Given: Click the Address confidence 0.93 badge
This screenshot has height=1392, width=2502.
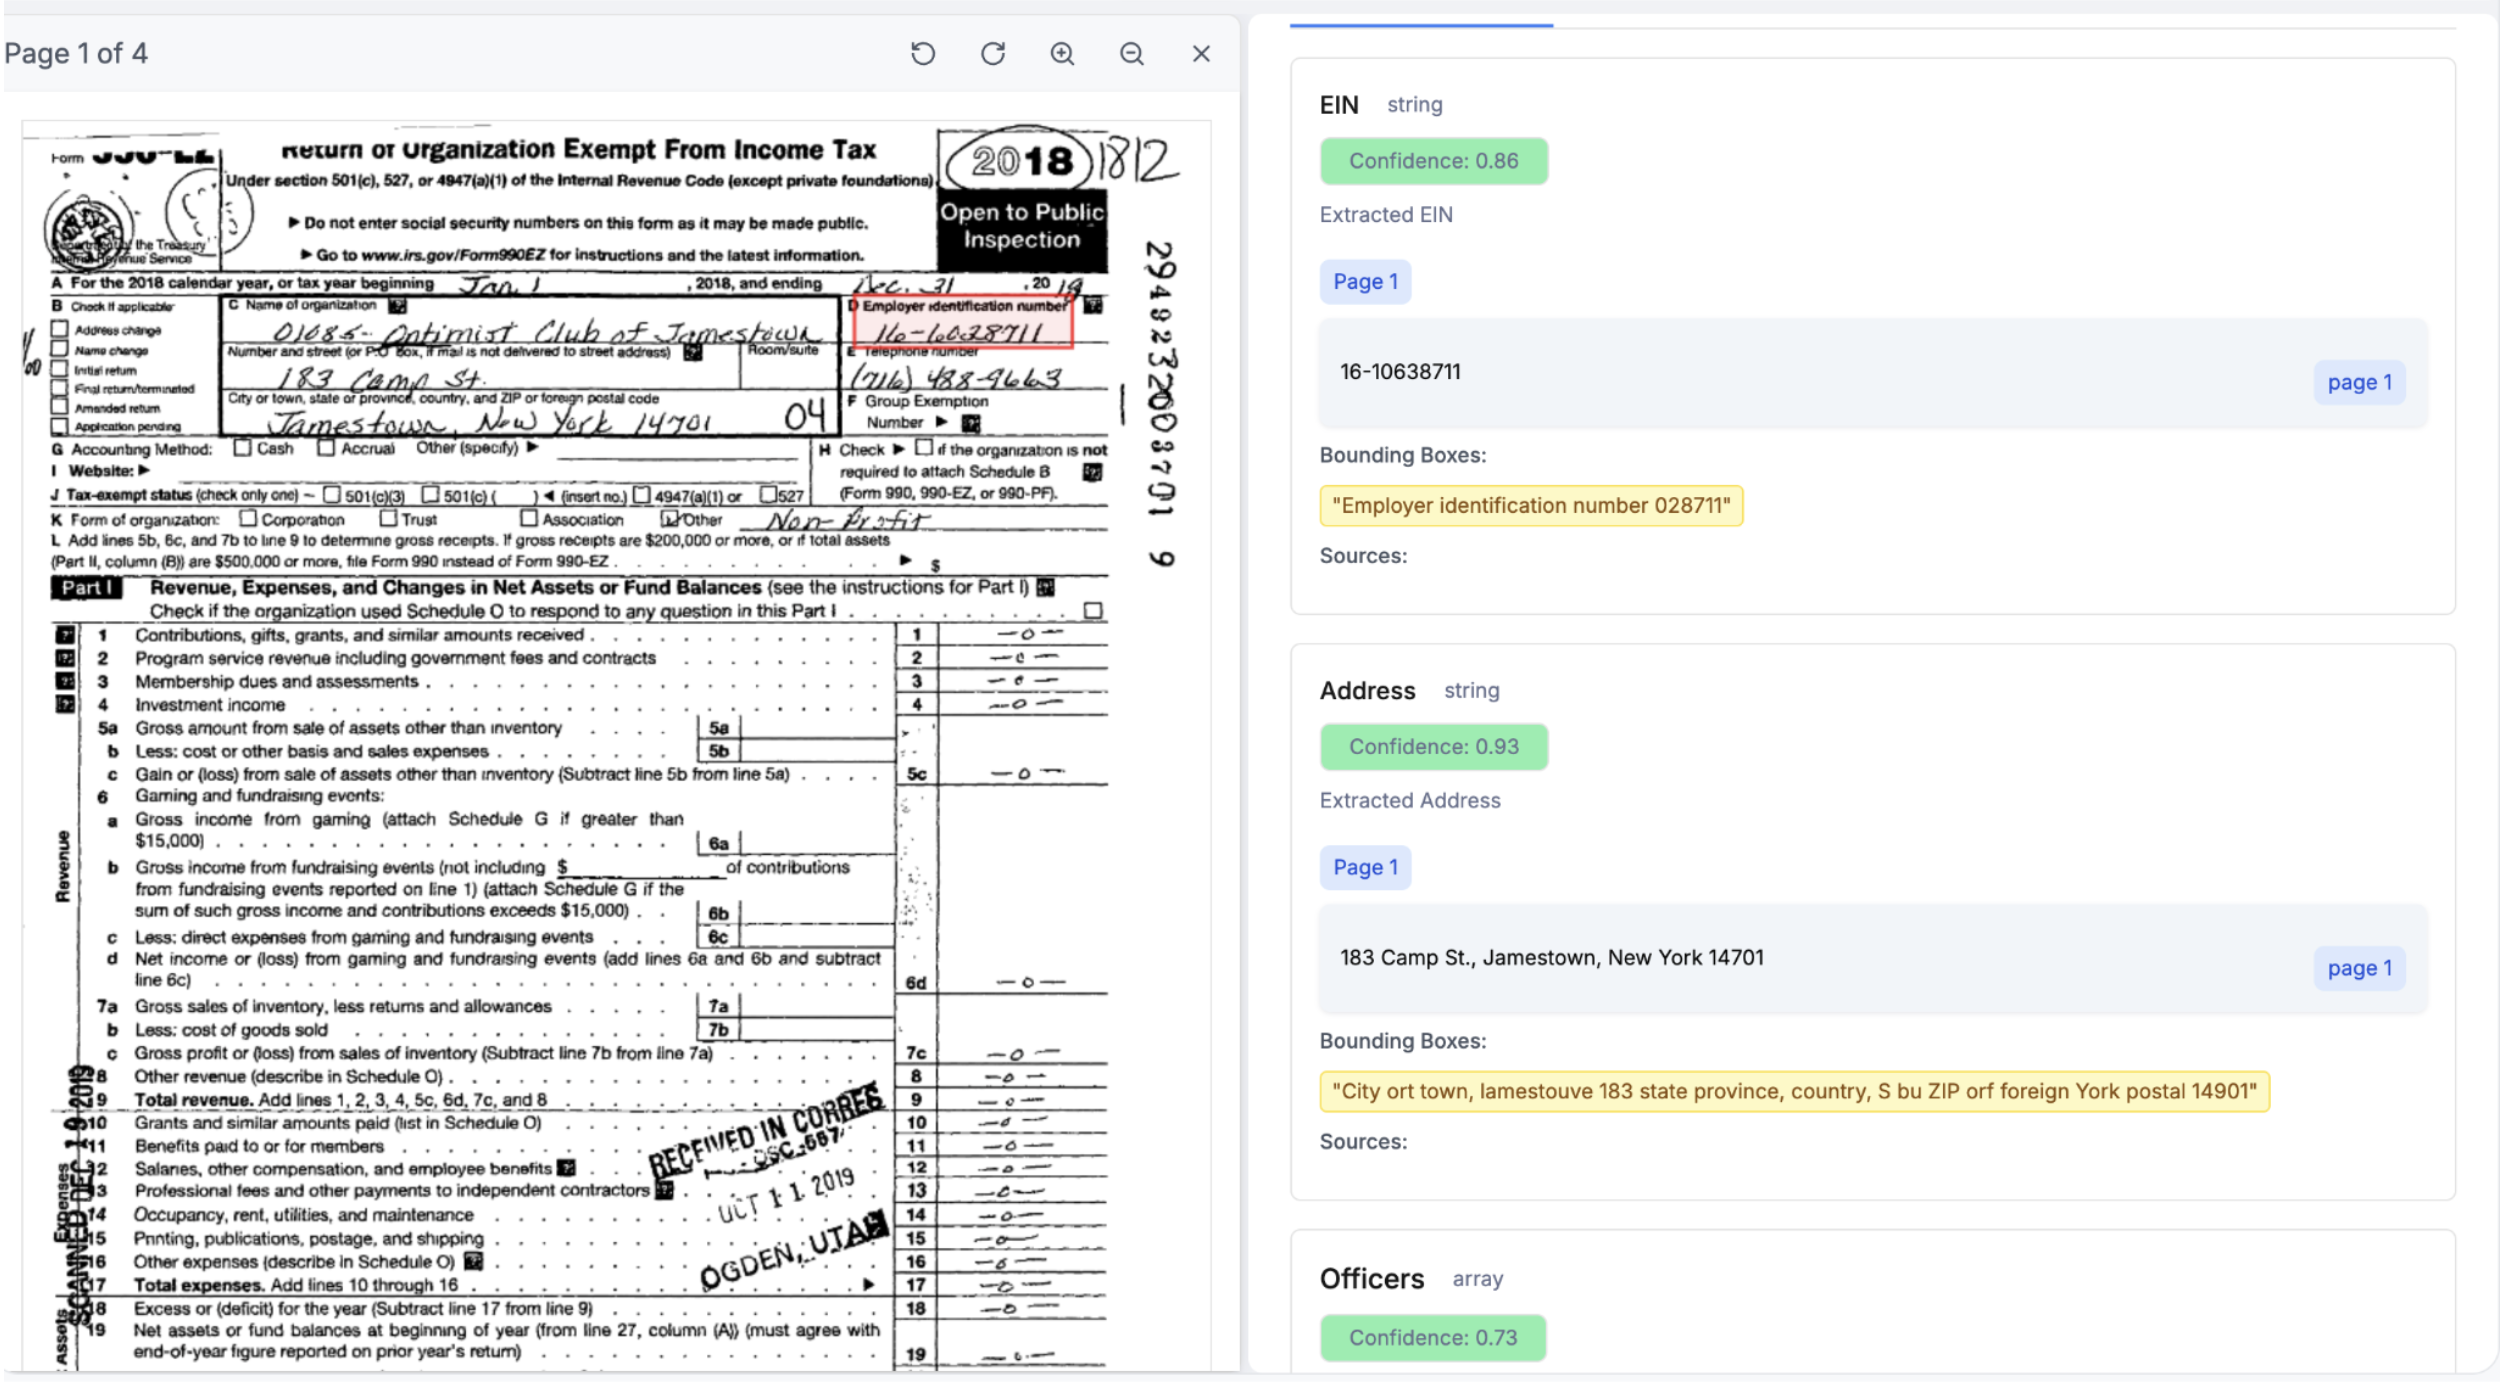Looking at the screenshot, I should 1432,747.
